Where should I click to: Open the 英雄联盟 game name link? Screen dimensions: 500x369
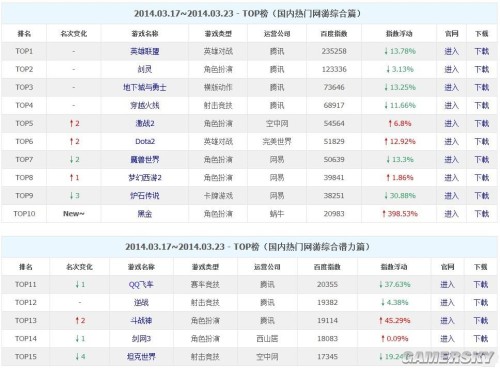[145, 51]
